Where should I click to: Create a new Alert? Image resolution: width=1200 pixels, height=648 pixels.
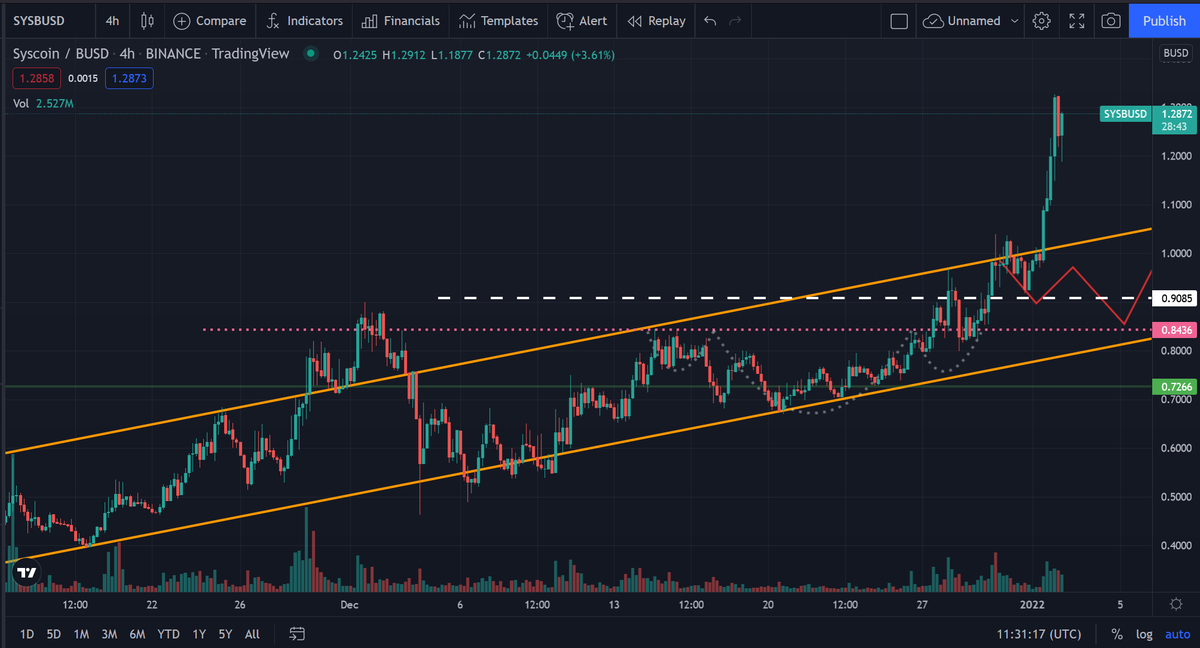coord(582,20)
